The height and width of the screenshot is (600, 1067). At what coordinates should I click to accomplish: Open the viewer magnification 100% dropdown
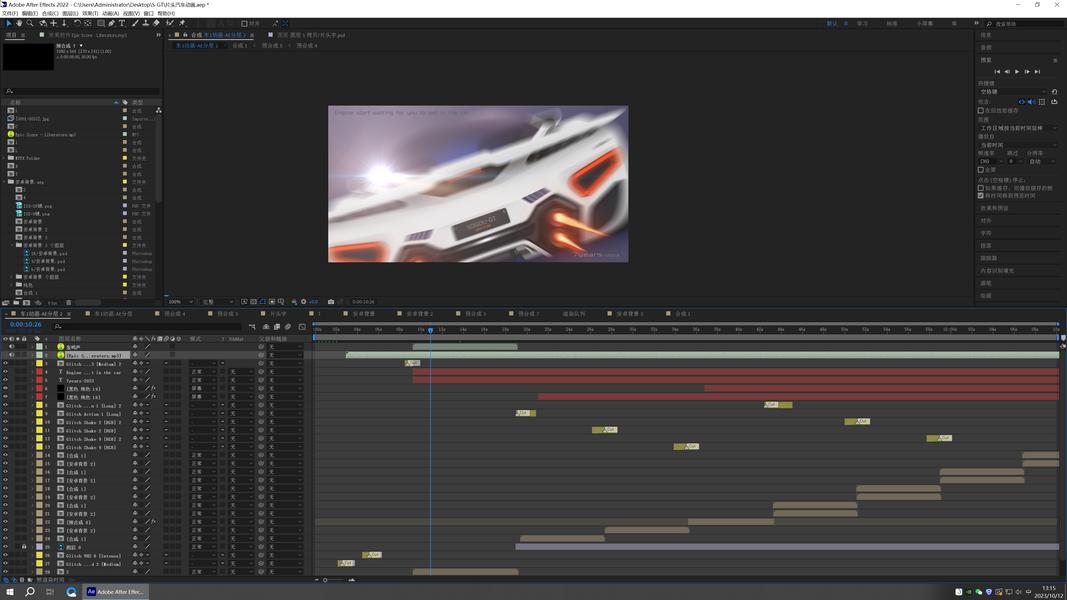(180, 301)
